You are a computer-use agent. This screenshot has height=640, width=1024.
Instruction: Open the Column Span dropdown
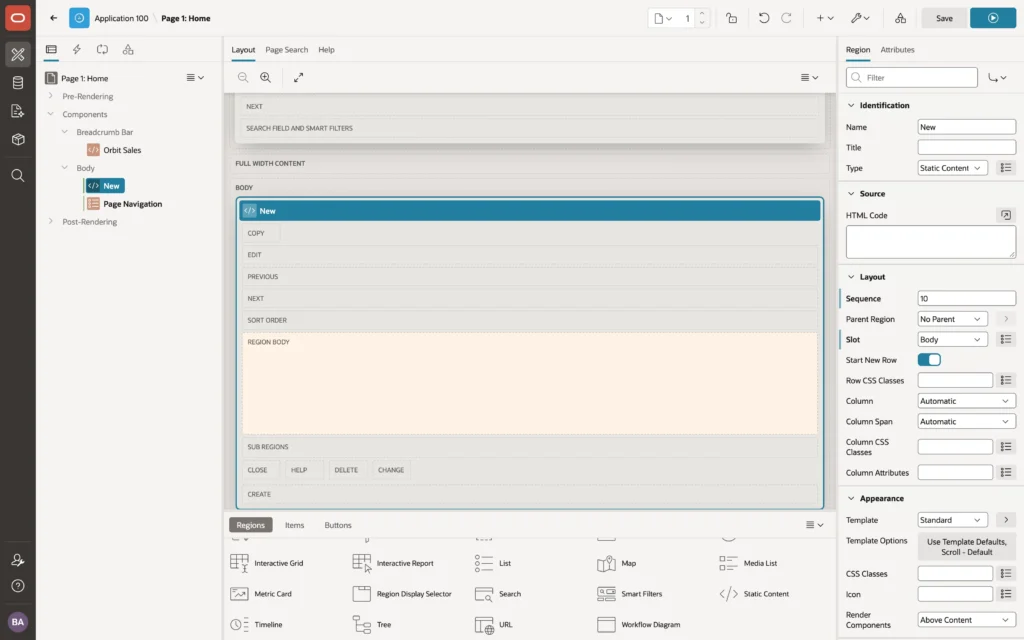tap(967, 421)
